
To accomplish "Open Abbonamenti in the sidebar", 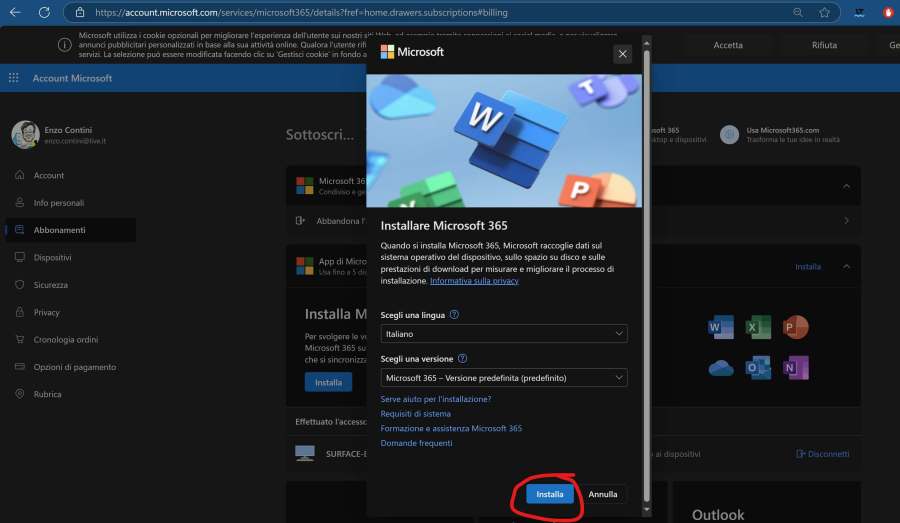I will pos(60,230).
